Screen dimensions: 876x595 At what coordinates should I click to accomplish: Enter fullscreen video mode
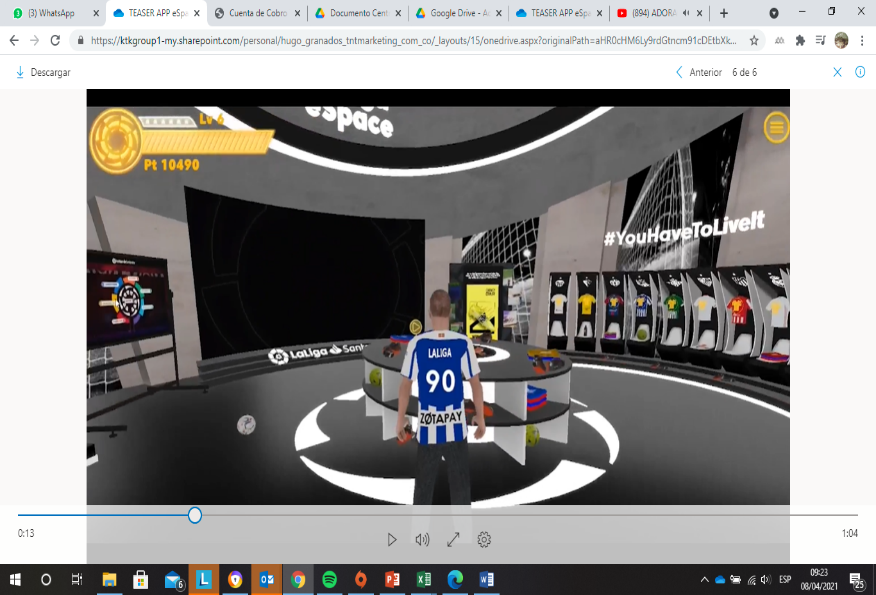pos(453,540)
